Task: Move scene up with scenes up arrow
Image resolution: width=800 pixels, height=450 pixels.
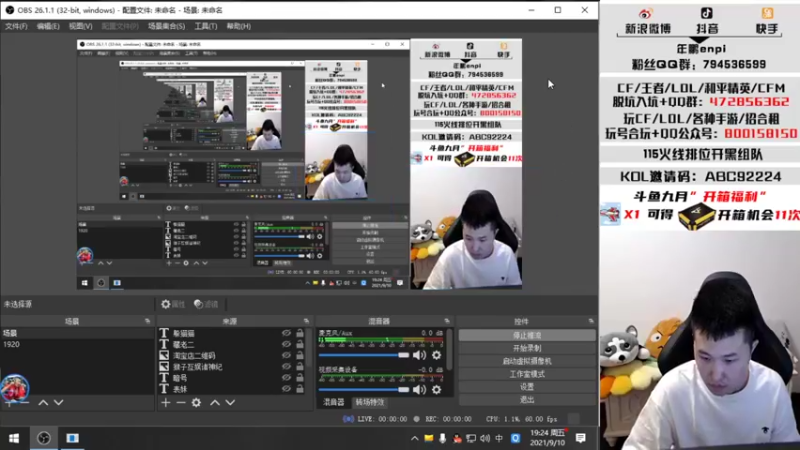Action: point(43,403)
